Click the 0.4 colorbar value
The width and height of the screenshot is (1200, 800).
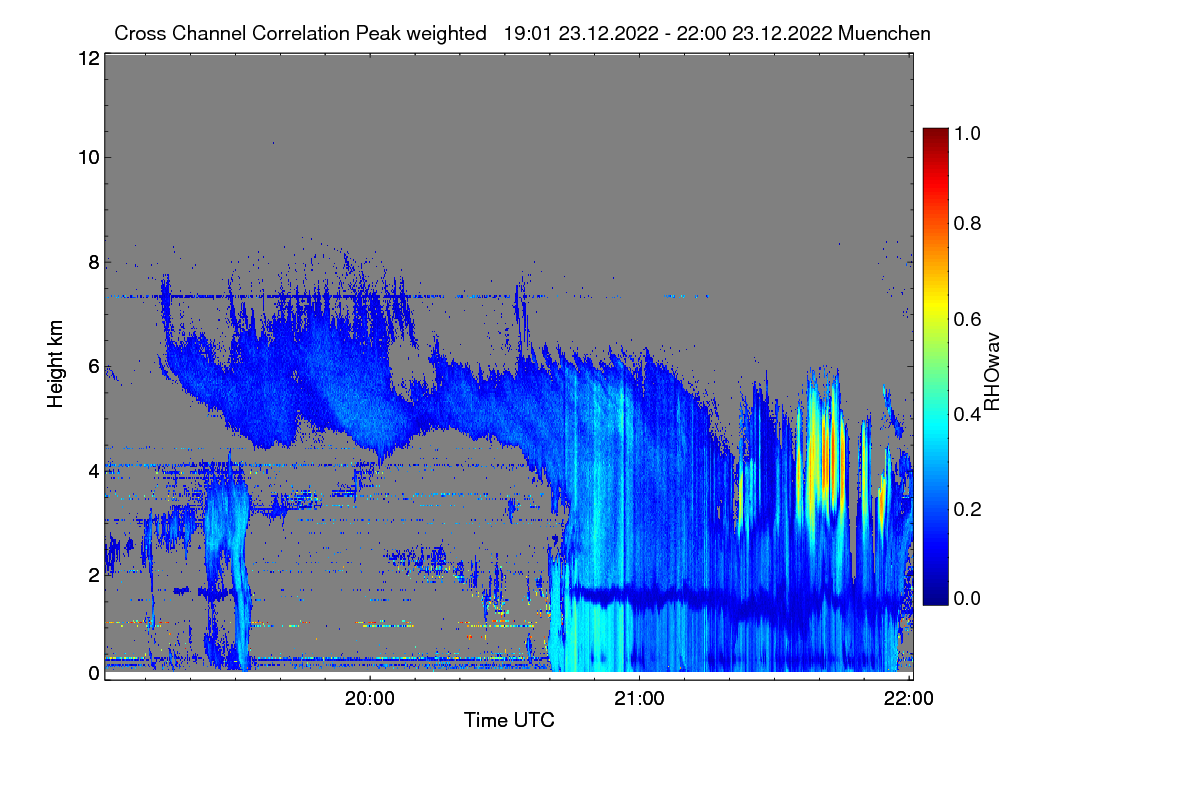tap(968, 414)
